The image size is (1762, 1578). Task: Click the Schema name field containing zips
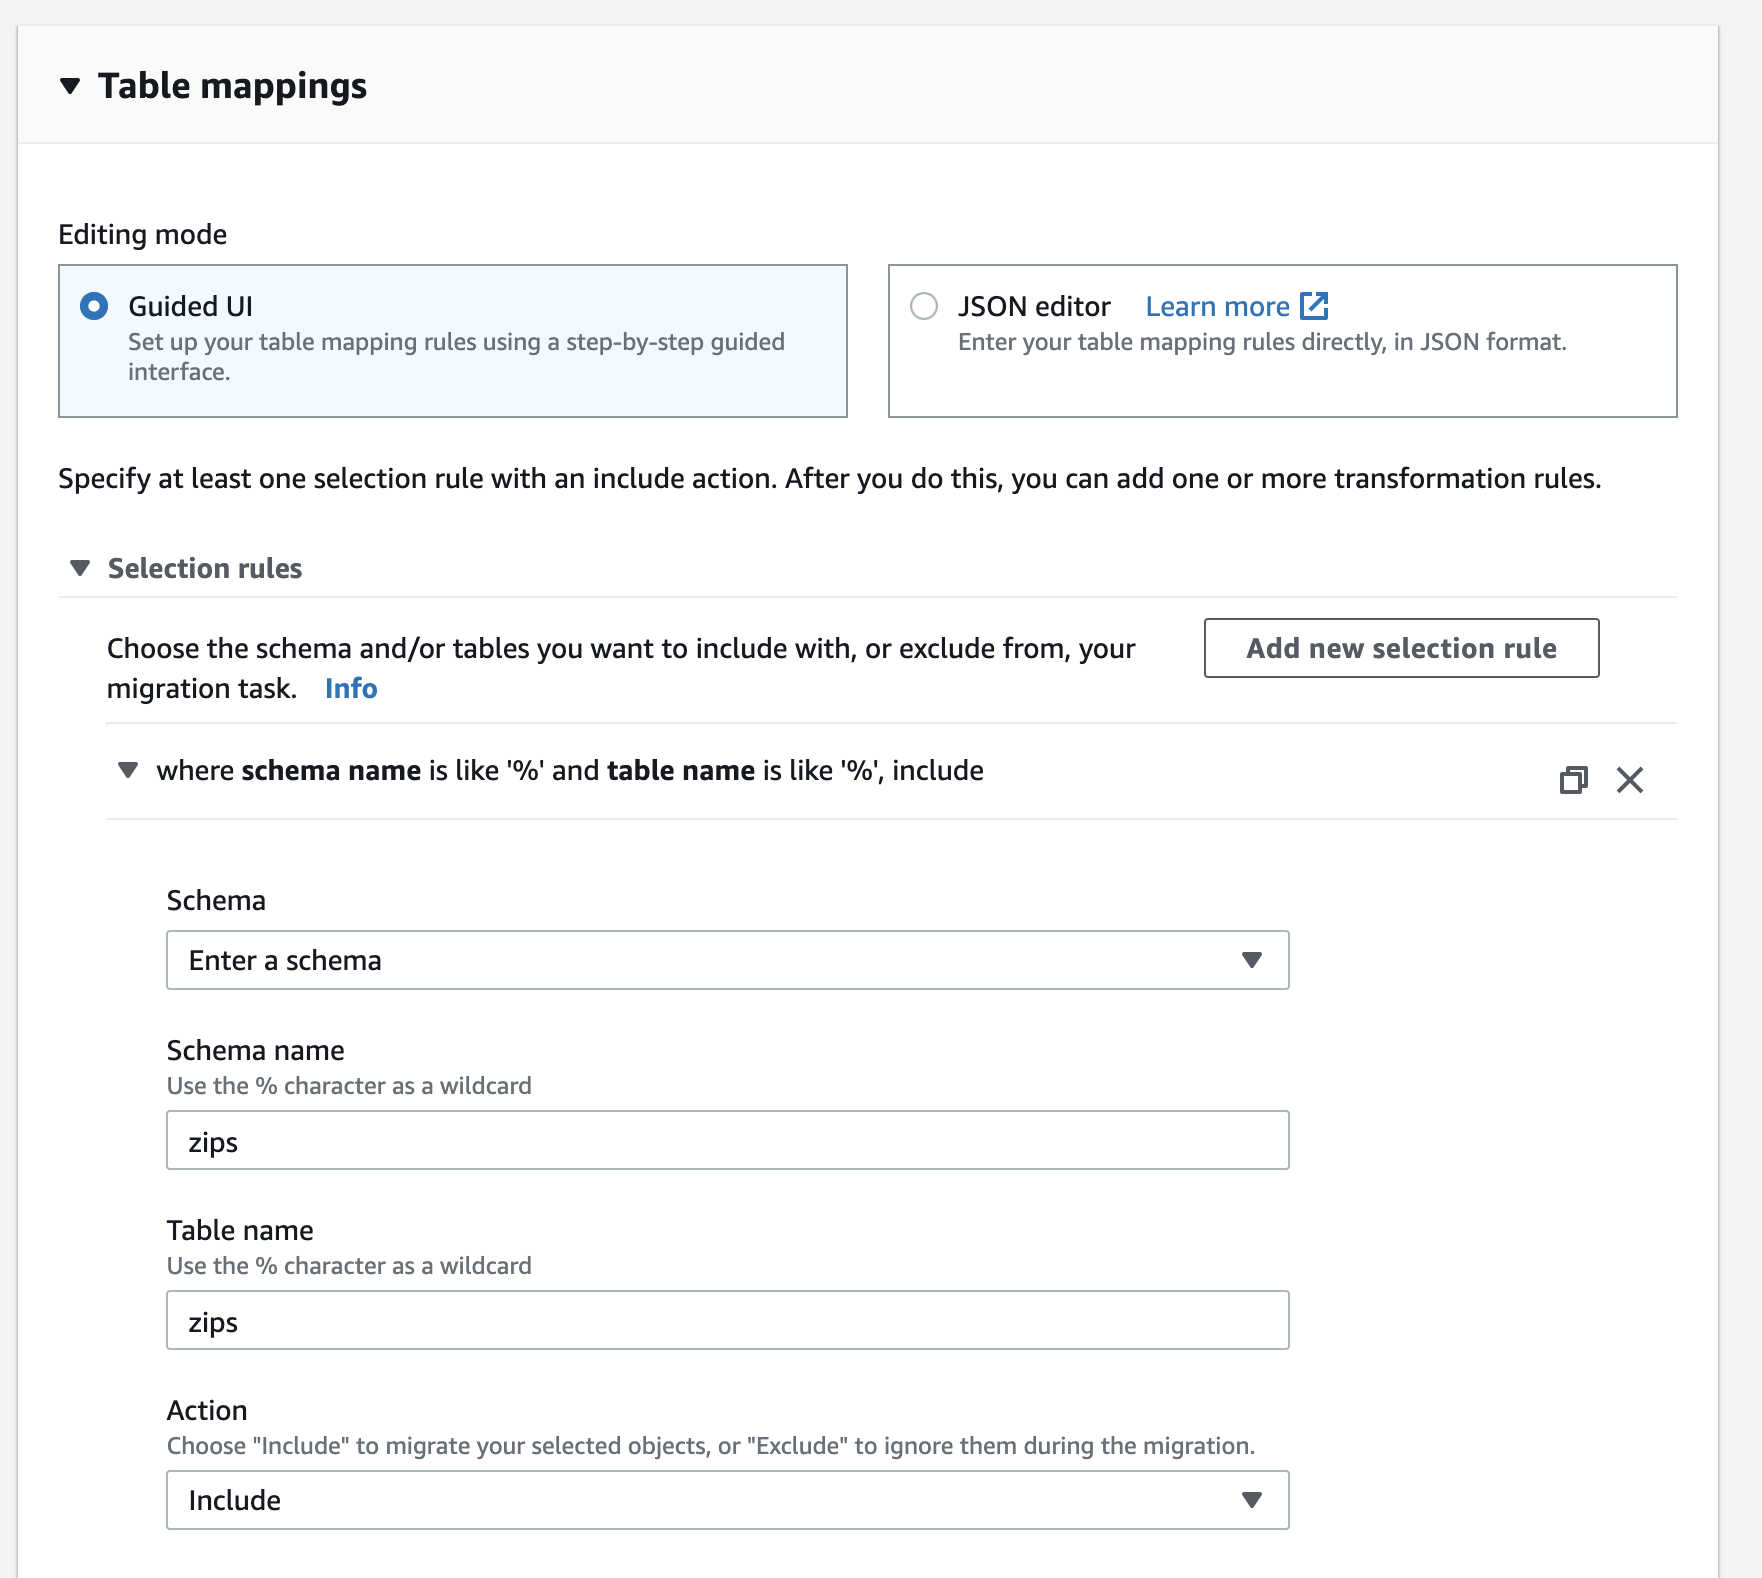(x=727, y=1140)
